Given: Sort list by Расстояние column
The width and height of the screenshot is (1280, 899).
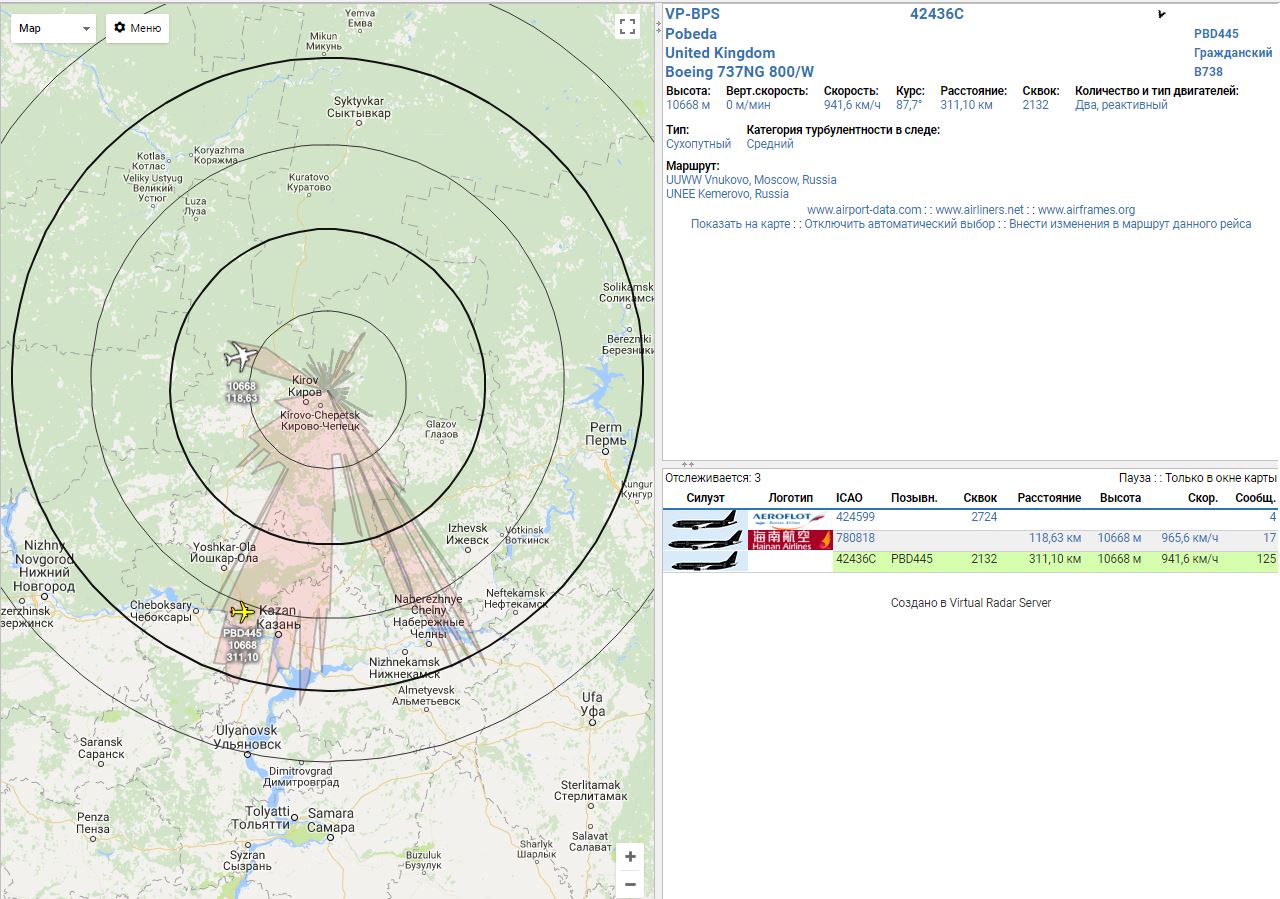Looking at the screenshot, I should point(1049,498).
